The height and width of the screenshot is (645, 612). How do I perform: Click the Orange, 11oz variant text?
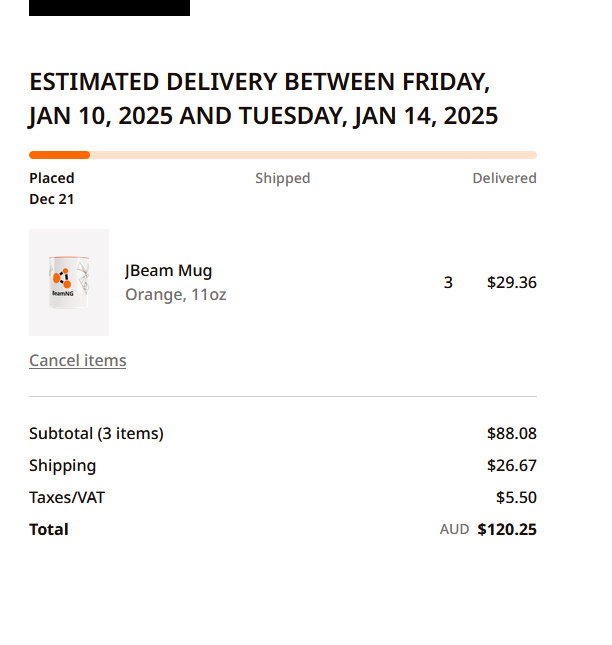pyautogui.click(x=175, y=295)
